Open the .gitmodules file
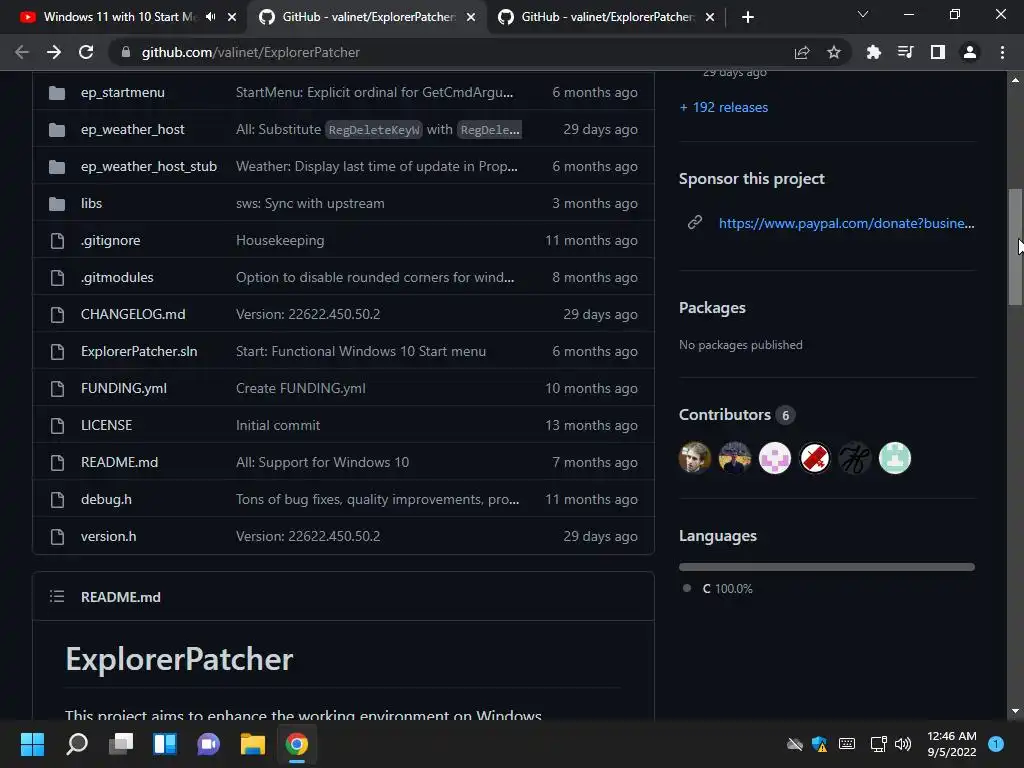Image resolution: width=1024 pixels, height=768 pixels. (x=117, y=278)
